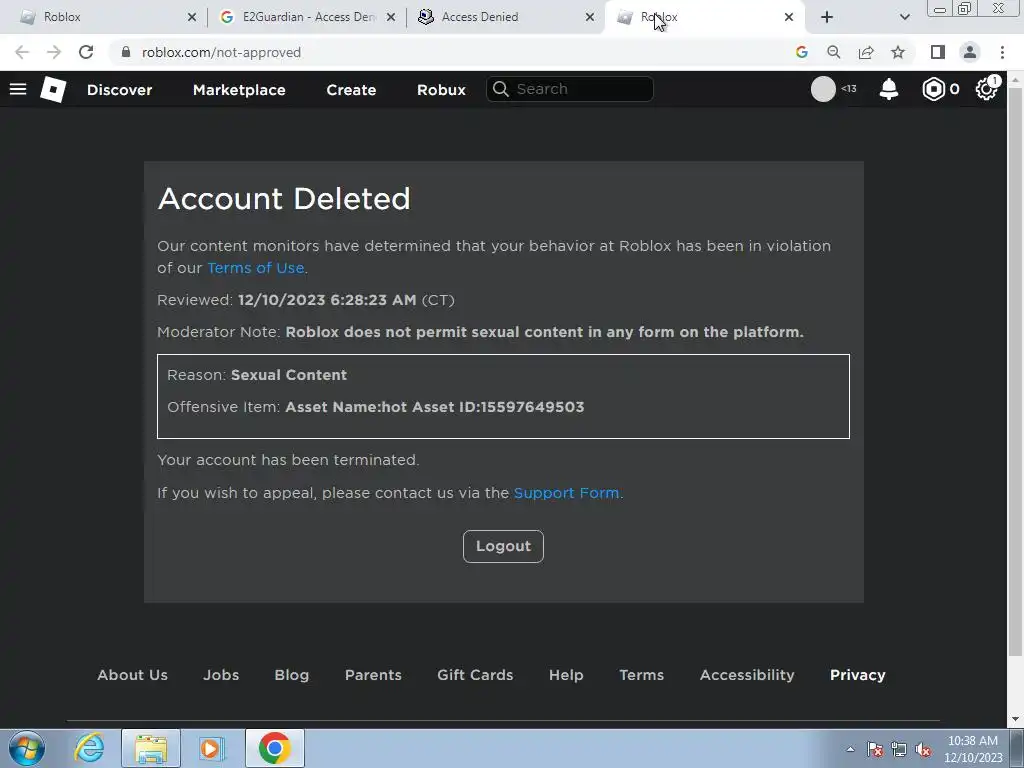Image resolution: width=1024 pixels, height=768 pixels.
Task: Open the Support Form link
Action: [566, 493]
